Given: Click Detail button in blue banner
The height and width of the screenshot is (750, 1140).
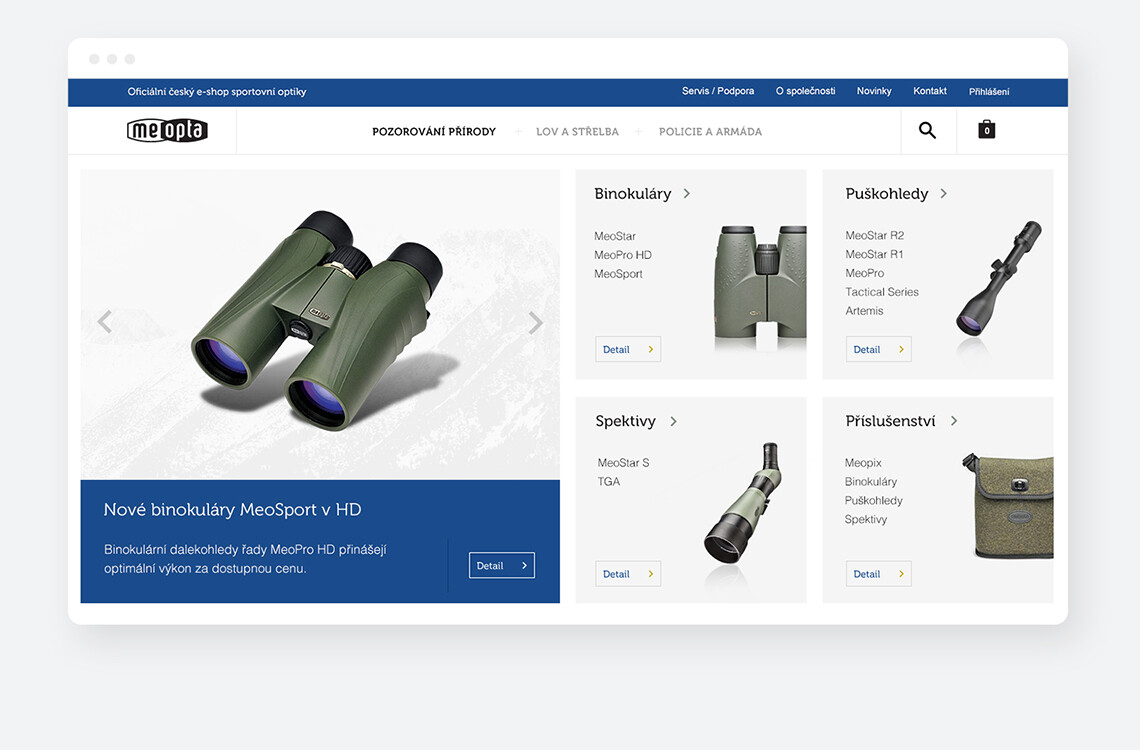Looking at the screenshot, I should (x=501, y=566).
